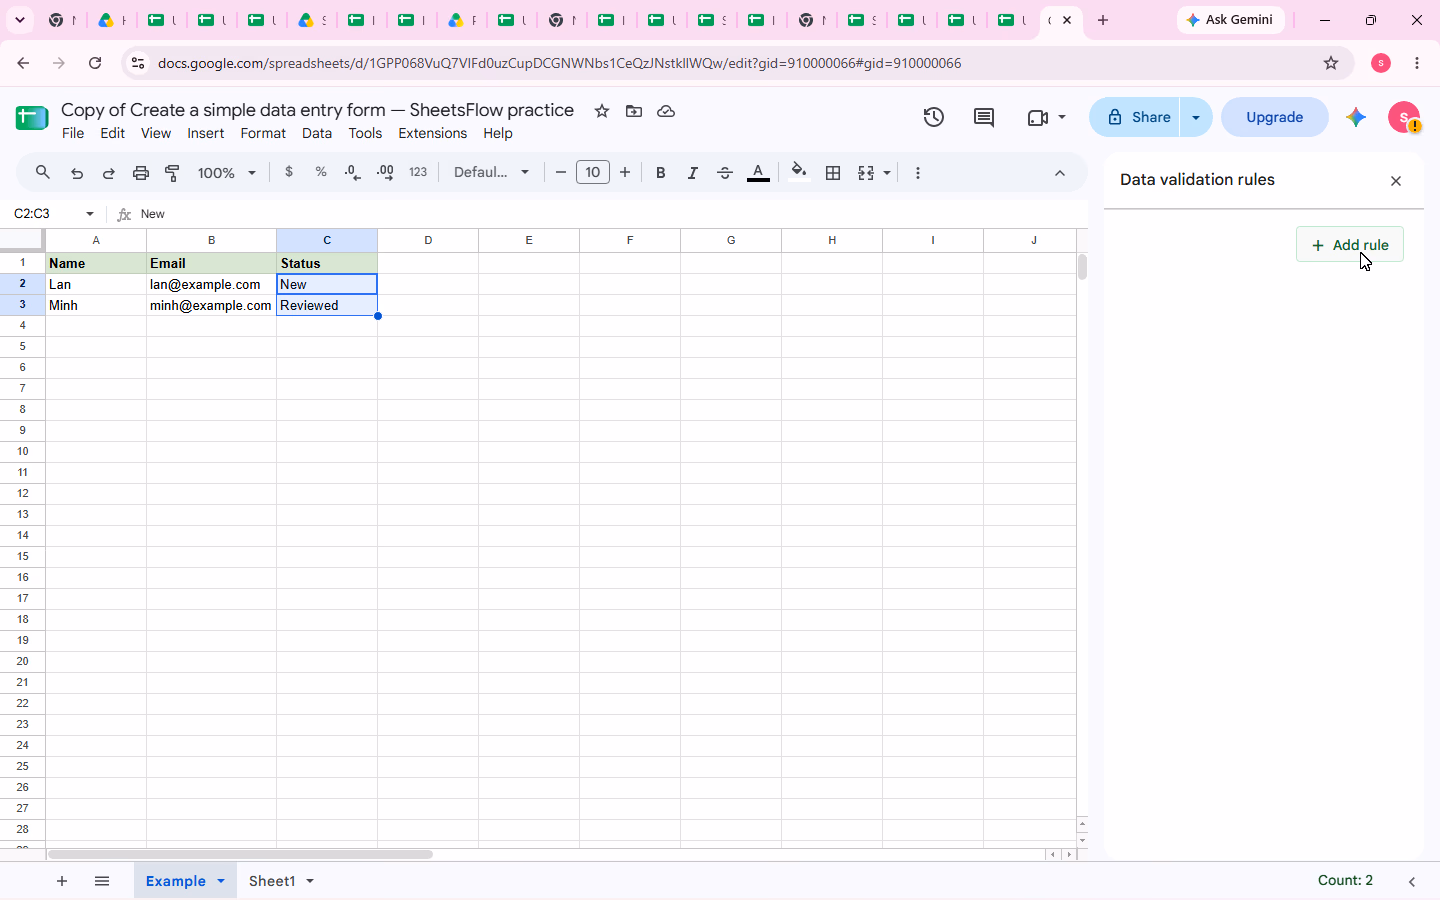Image resolution: width=1440 pixels, height=900 pixels.
Task: Open the File menu
Action: (x=73, y=133)
